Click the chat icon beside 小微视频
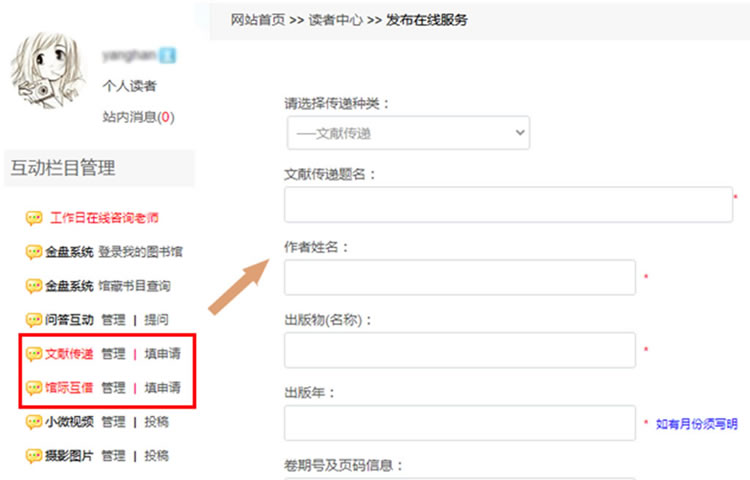Viewport: 750px width, 480px height. point(34,422)
